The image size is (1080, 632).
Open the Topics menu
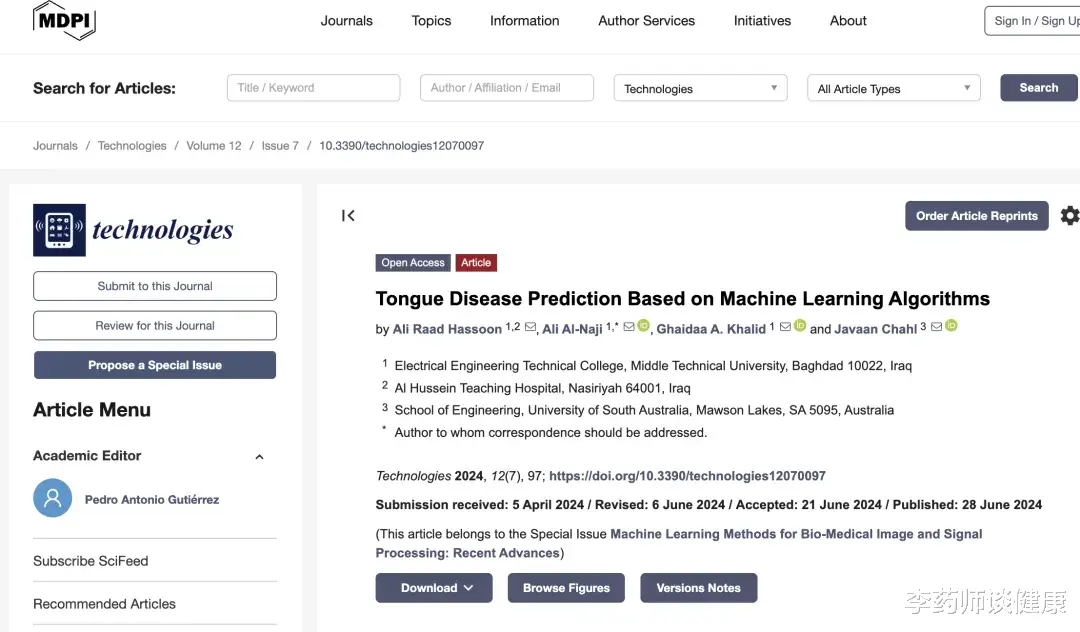coord(431,21)
